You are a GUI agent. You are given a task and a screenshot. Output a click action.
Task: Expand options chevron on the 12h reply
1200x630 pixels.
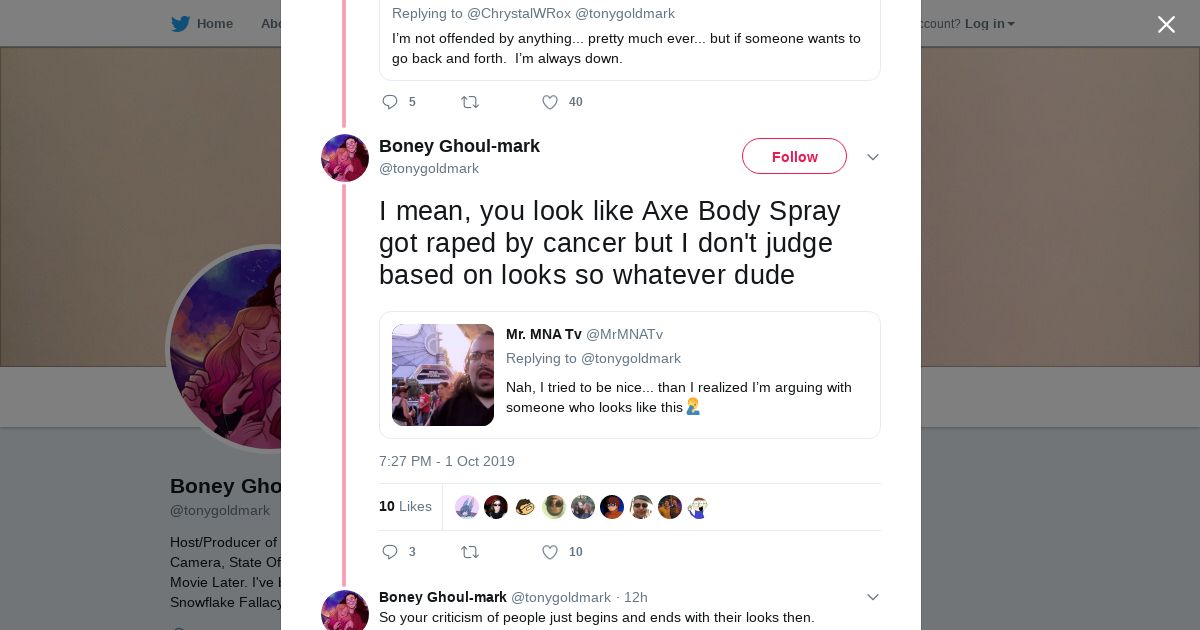point(872,597)
